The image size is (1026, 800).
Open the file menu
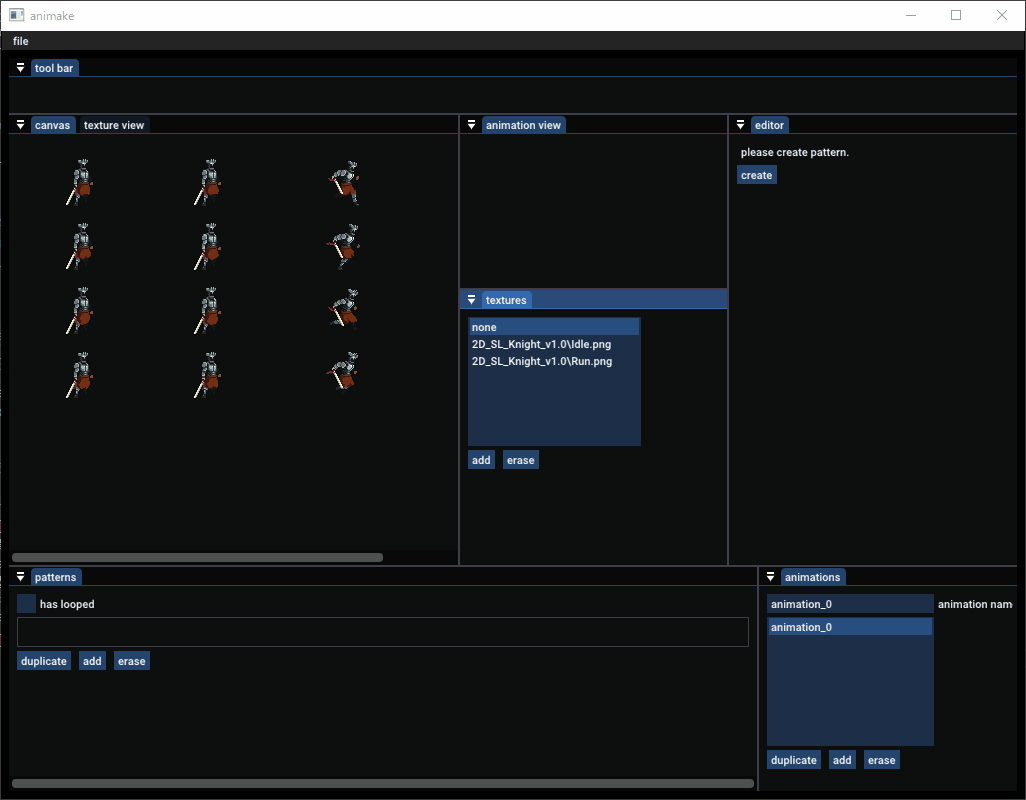coord(20,41)
